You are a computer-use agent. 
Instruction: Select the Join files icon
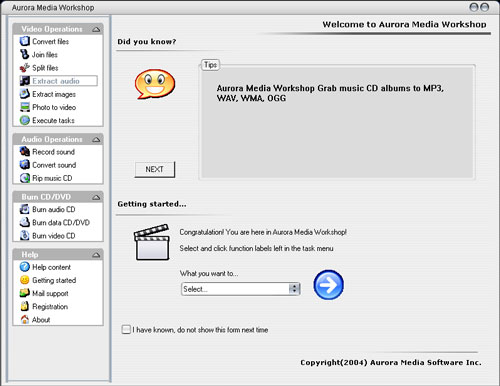click(x=25, y=54)
